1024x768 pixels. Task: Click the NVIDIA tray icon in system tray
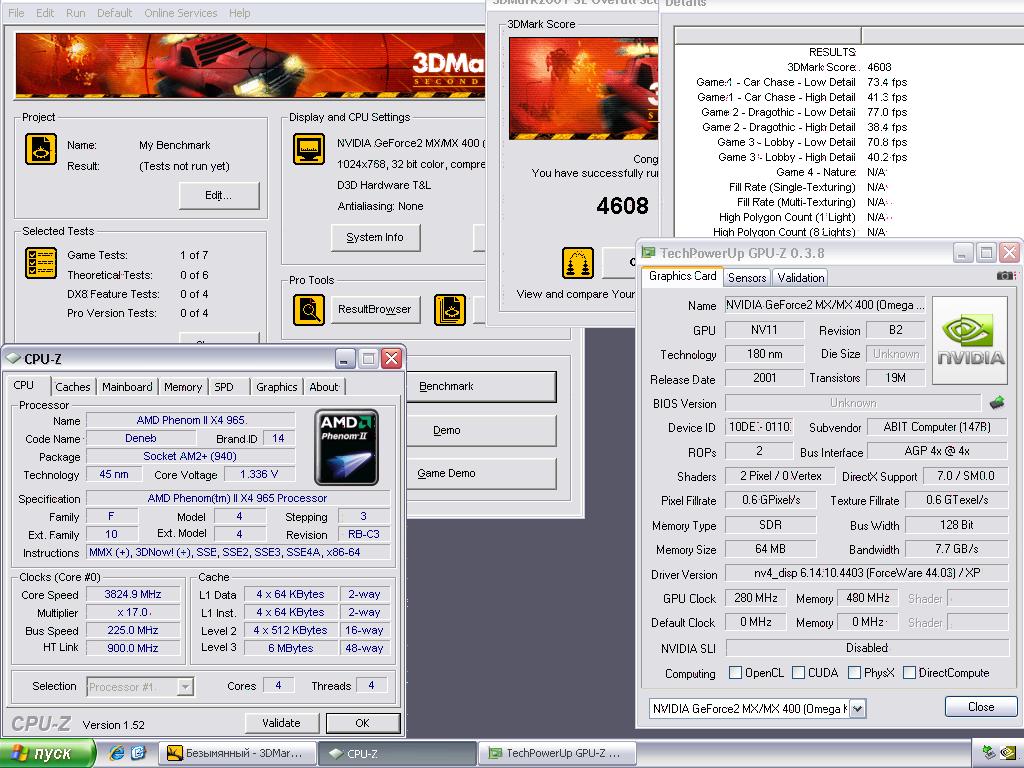point(1008,753)
